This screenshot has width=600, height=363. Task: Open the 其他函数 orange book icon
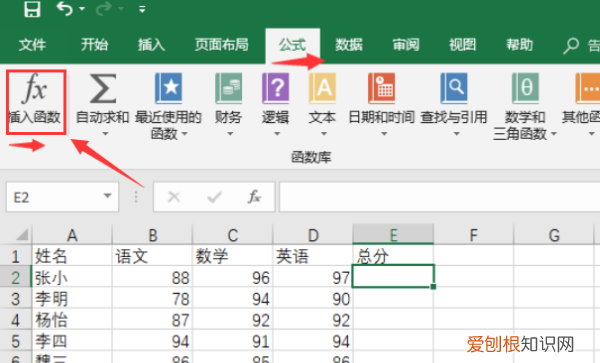588,89
